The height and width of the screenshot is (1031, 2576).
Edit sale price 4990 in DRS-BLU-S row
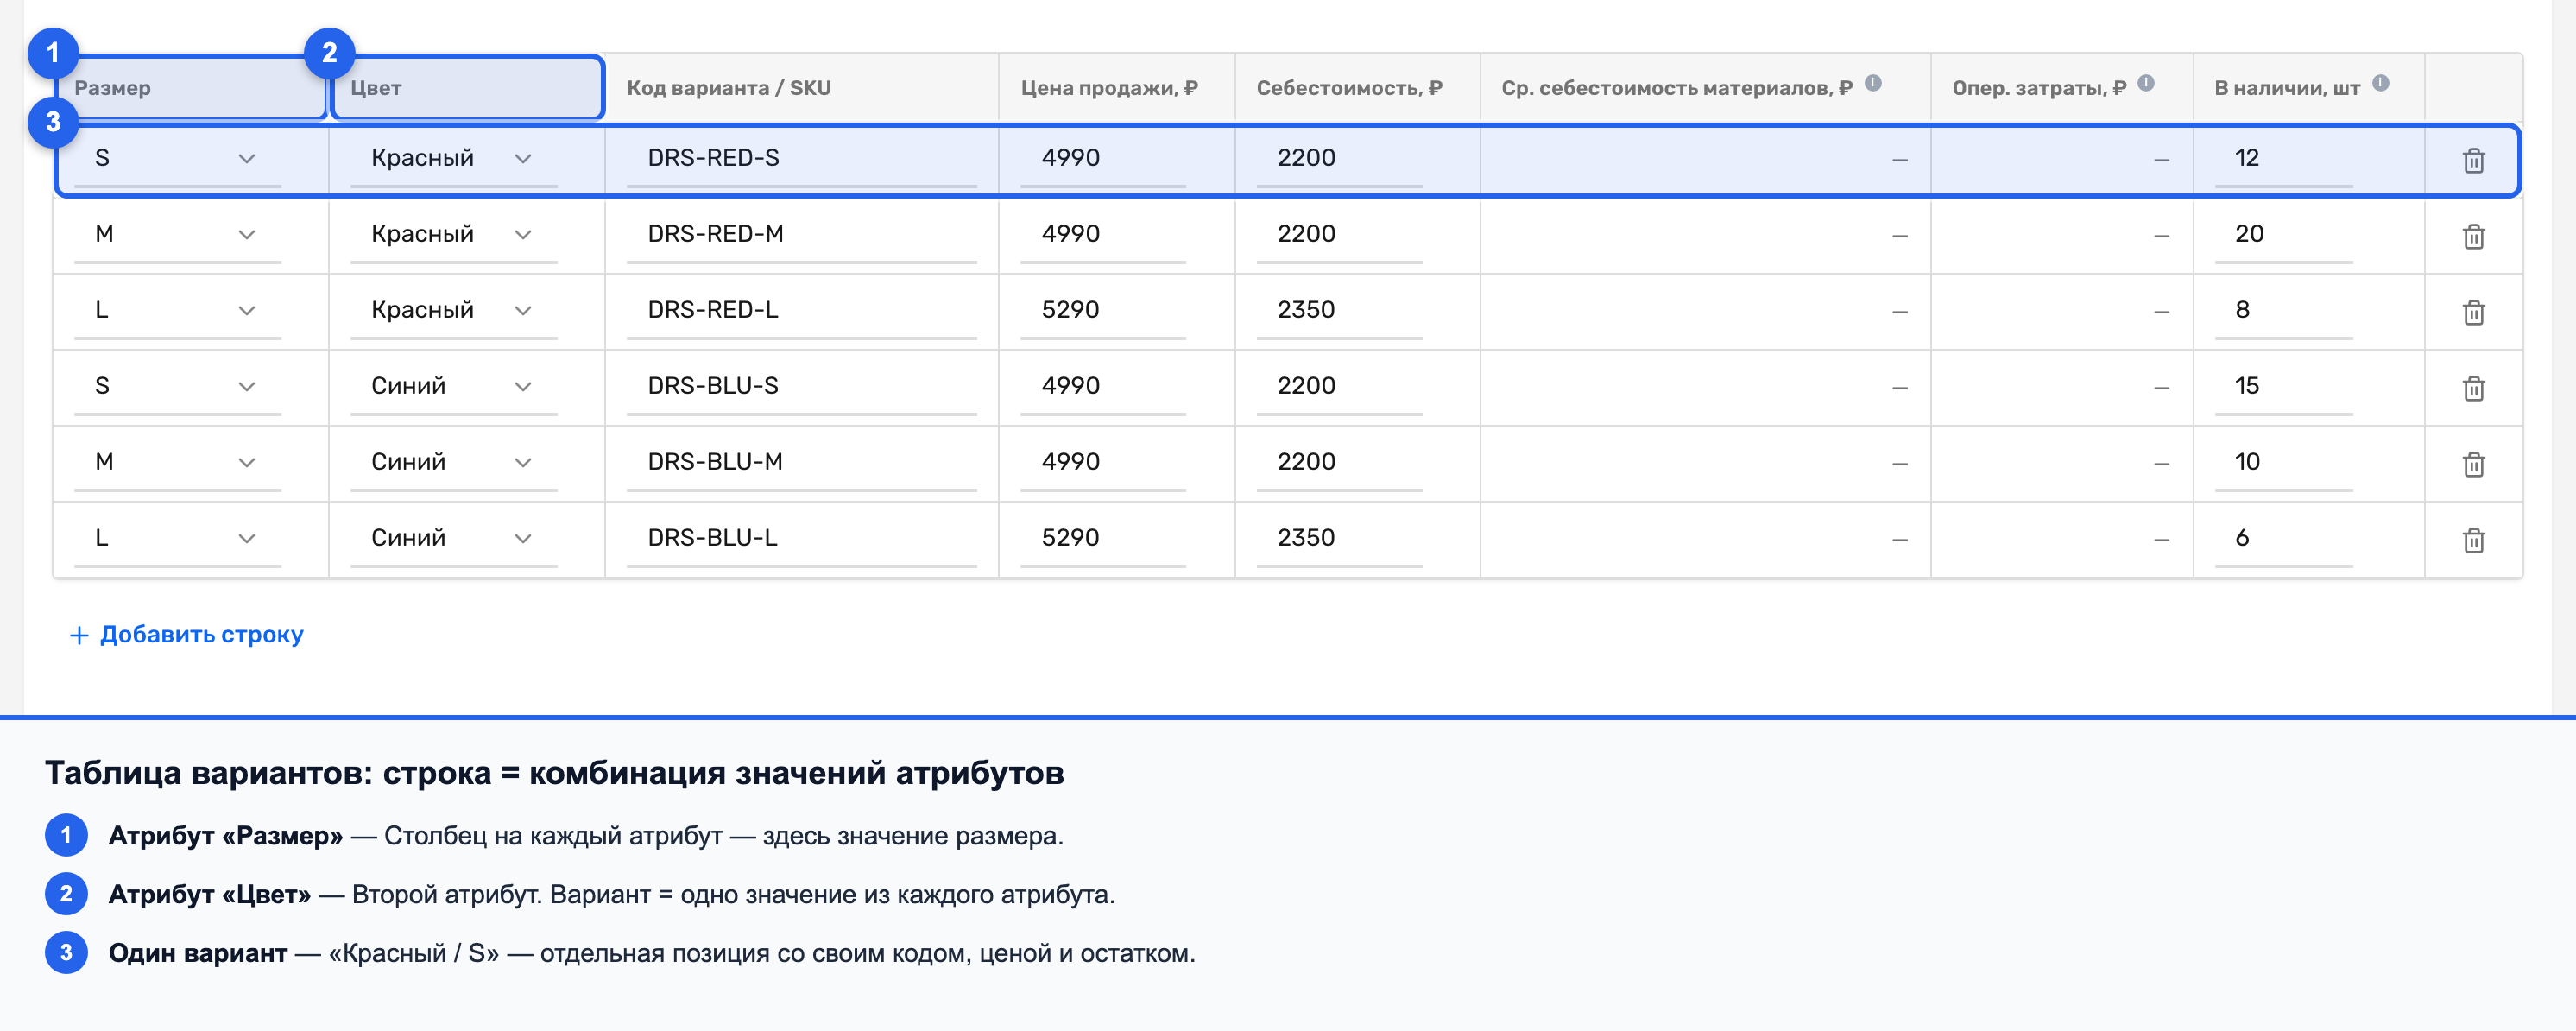coord(1103,386)
